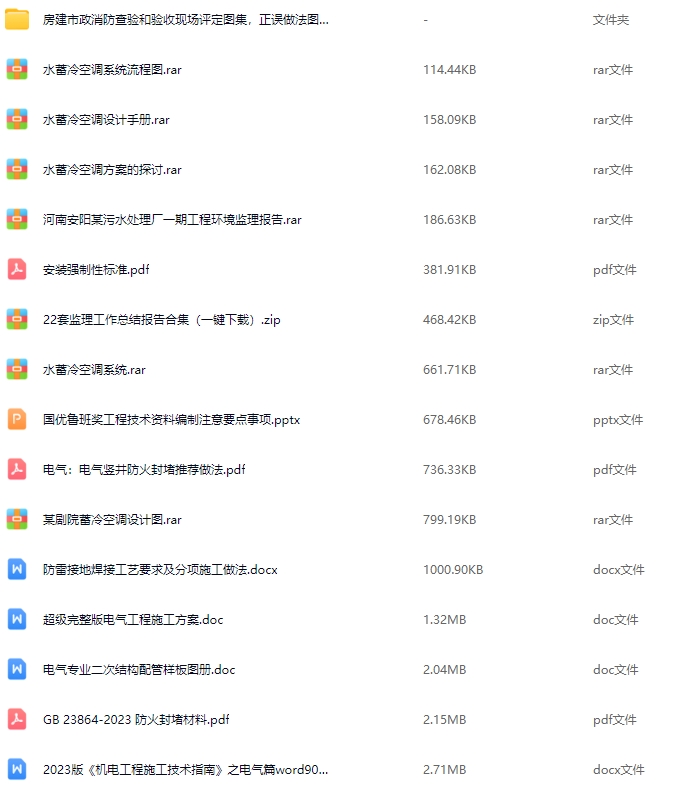Click Word icon beside 电气专业二次结构配管样板图册.doc
The width and height of the screenshot is (673, 787).
[17, 669]
